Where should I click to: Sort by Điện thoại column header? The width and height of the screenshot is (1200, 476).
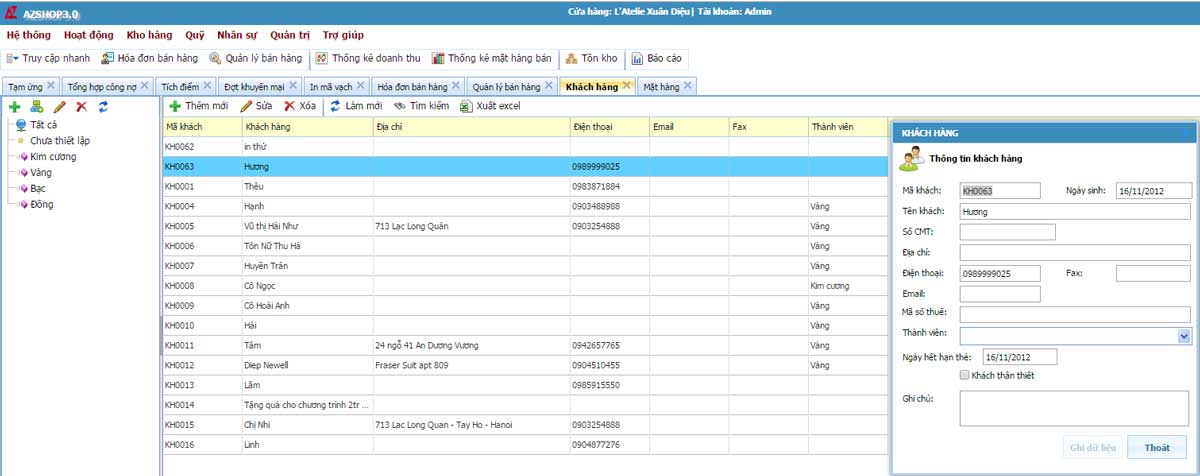coord(609,127)
